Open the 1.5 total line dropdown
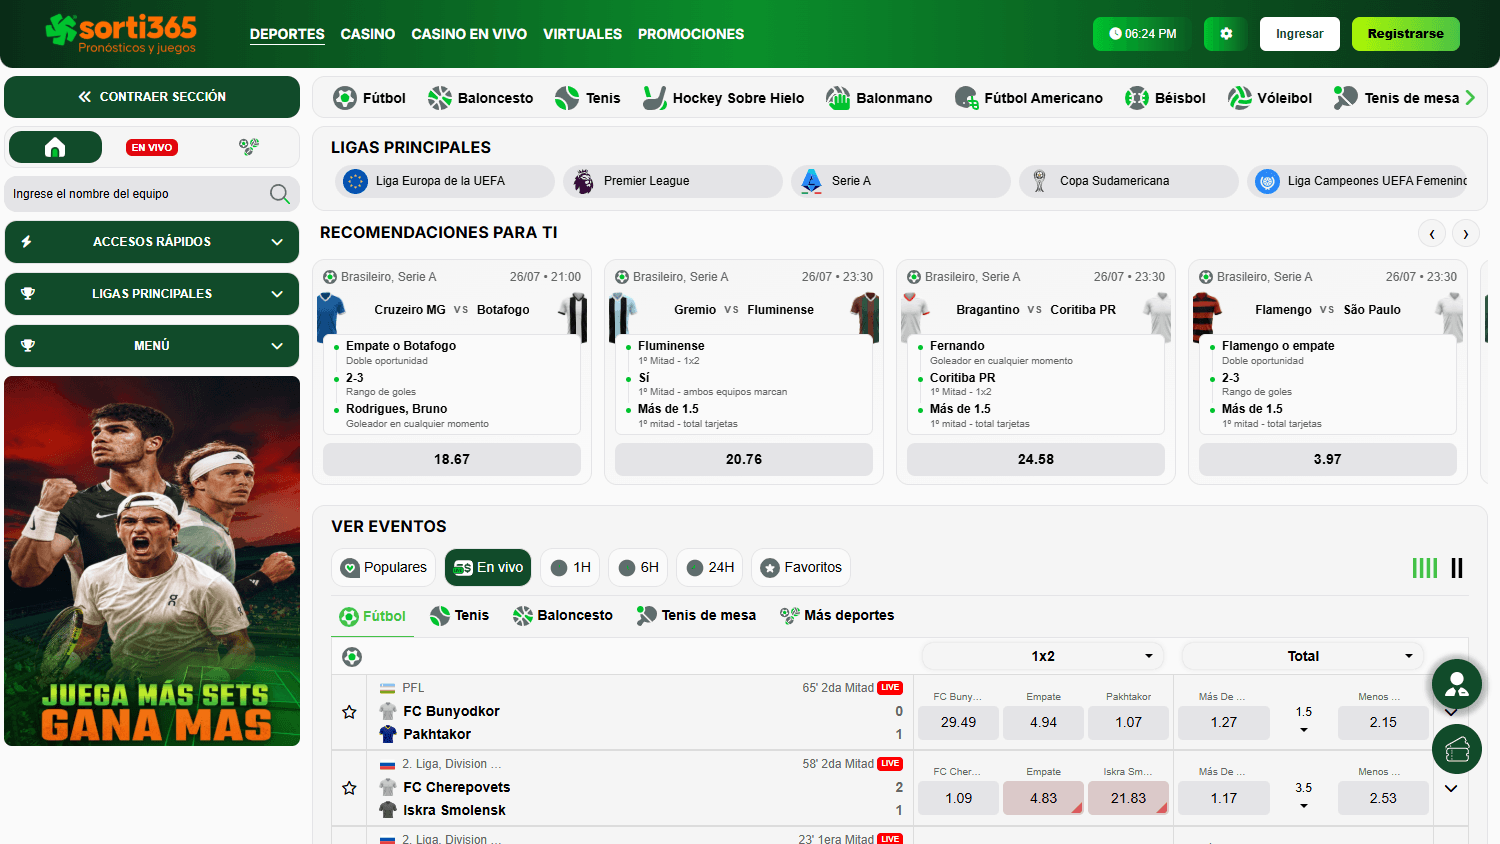 [x=1304, y=720]
